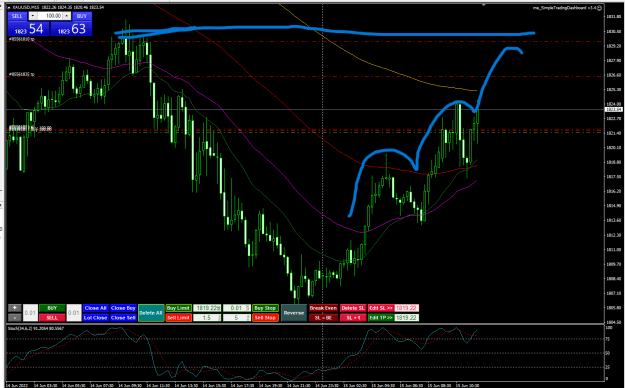Click the buy price tile 1823 63
625x388 pixels.
(71, 29)
